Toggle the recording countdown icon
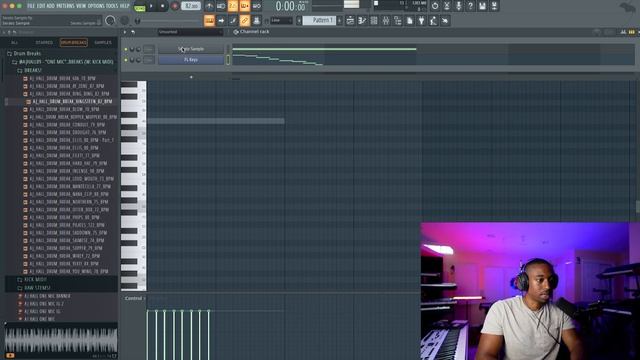The width and height of the screenshot is (640, 360). click(x=233, y=6)
